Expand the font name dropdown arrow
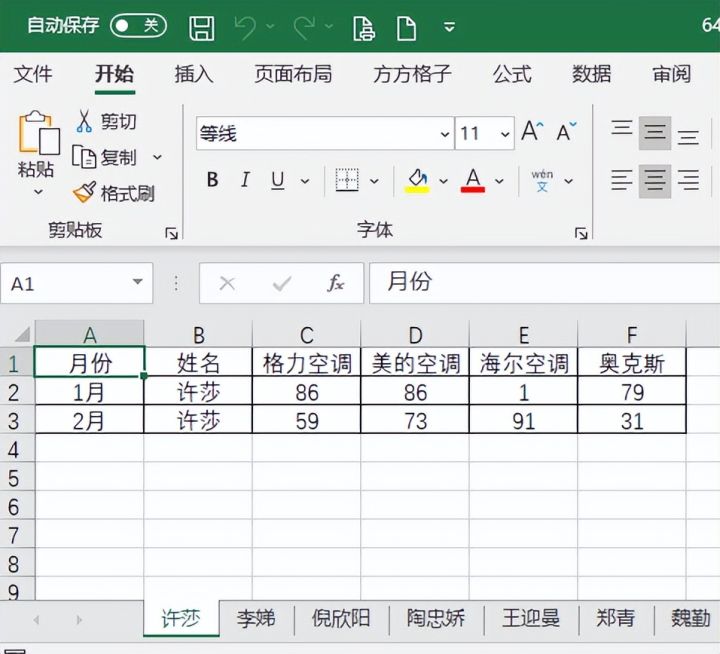Screen dimensions: 720x654 click(445, 134)
